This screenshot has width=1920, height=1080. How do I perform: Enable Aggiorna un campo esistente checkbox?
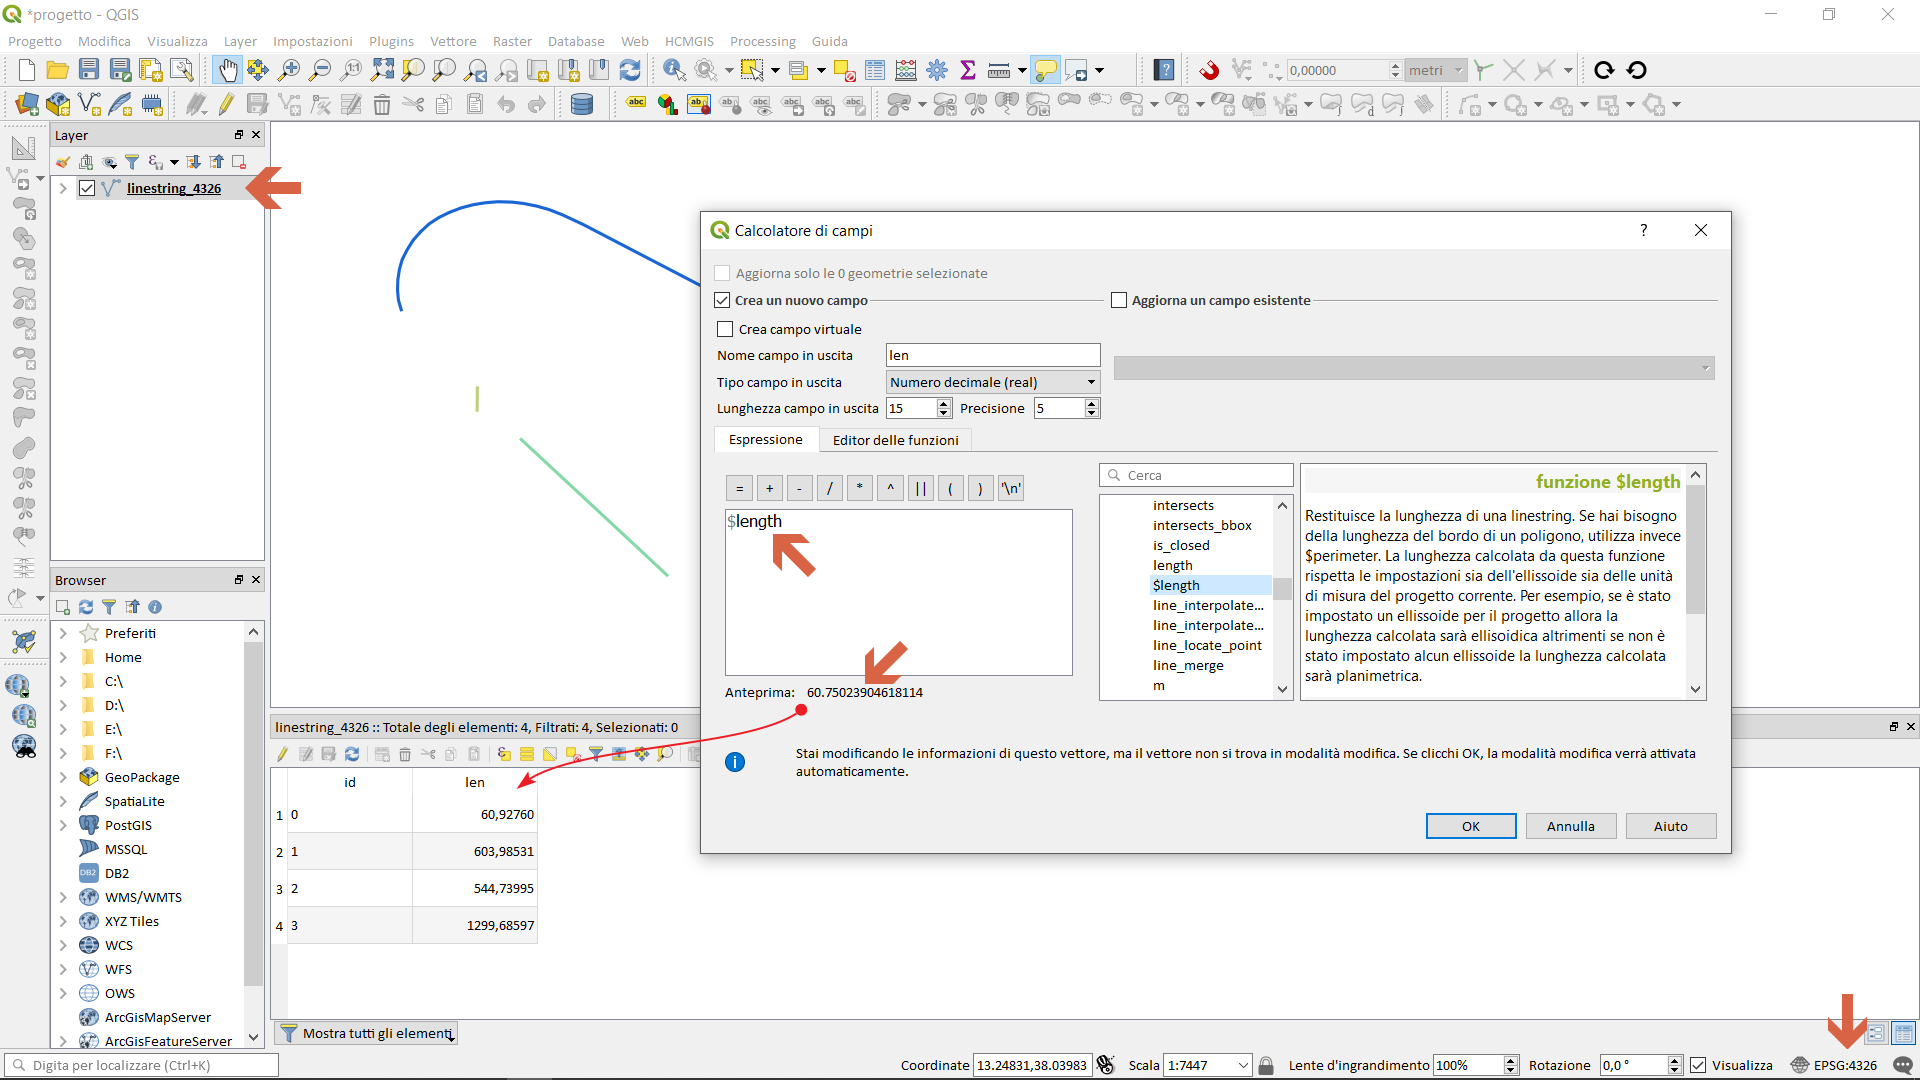click(x=1119, y=300)
